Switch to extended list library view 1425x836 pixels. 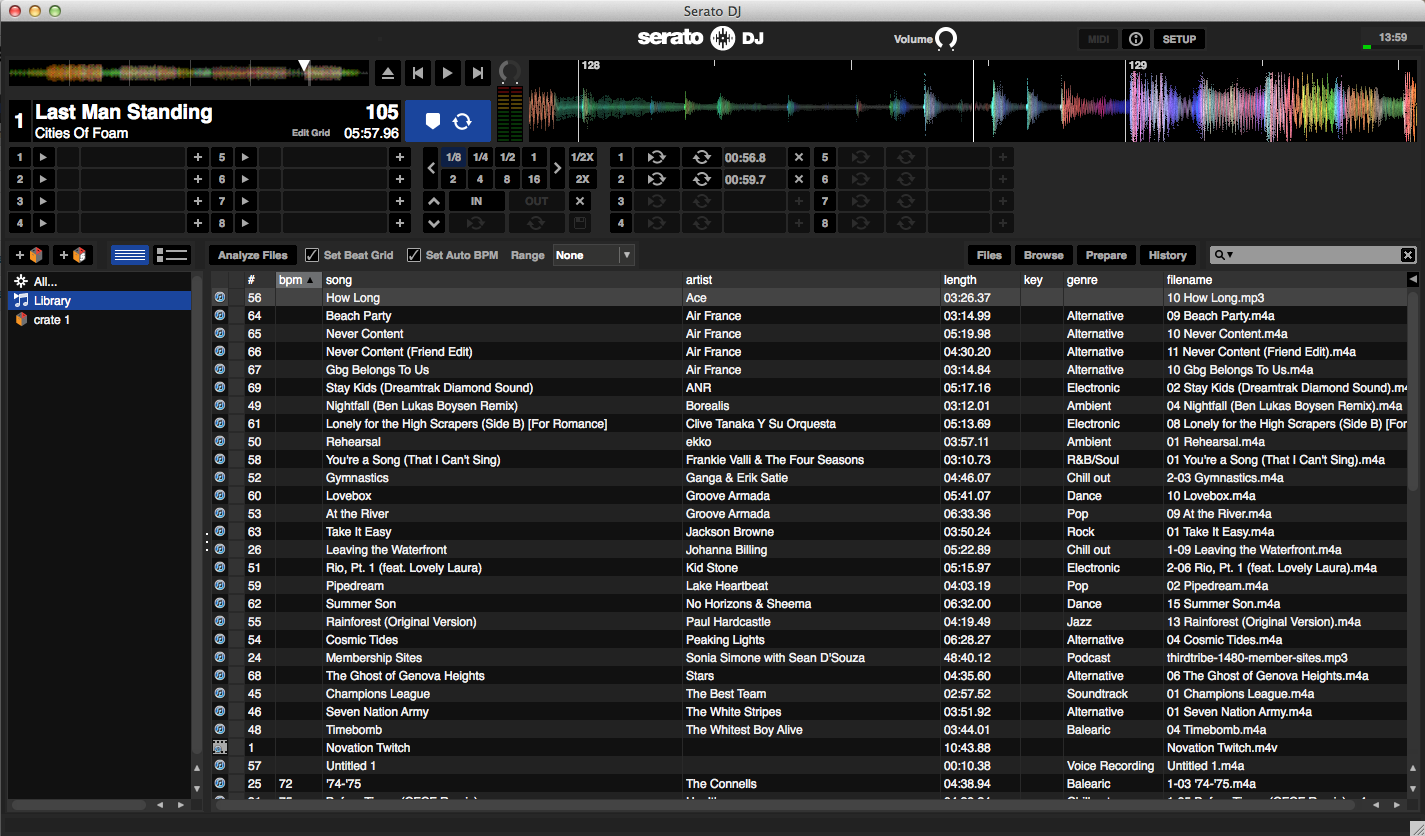(172, 255)
